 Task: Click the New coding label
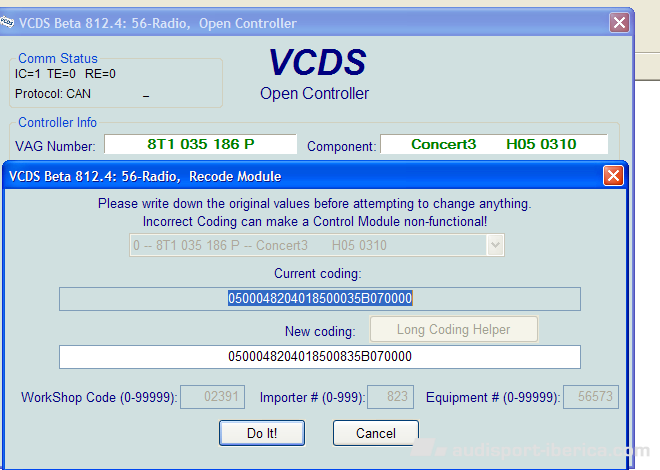coord(320,332)
